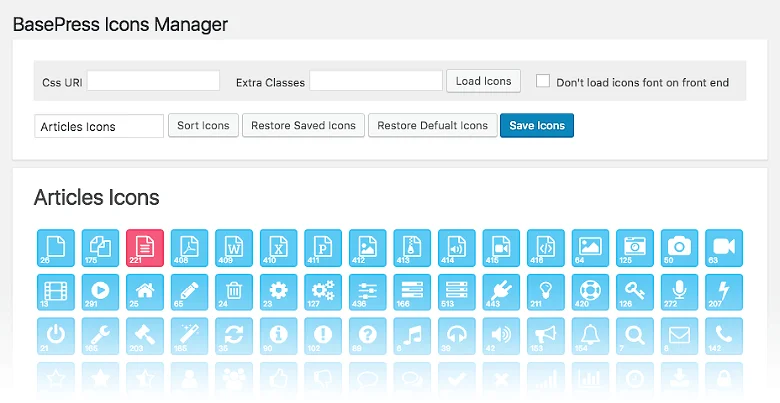Click the video file icon 415
The image size is (780, 403).
tap(501, 248)
